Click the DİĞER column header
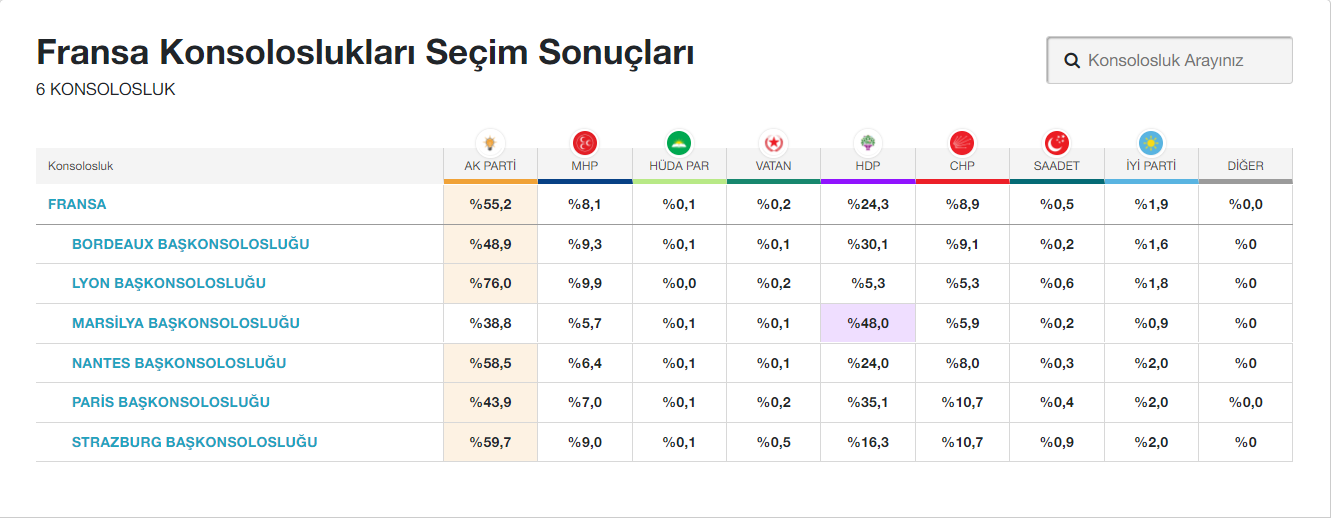 click(1245, 166)
